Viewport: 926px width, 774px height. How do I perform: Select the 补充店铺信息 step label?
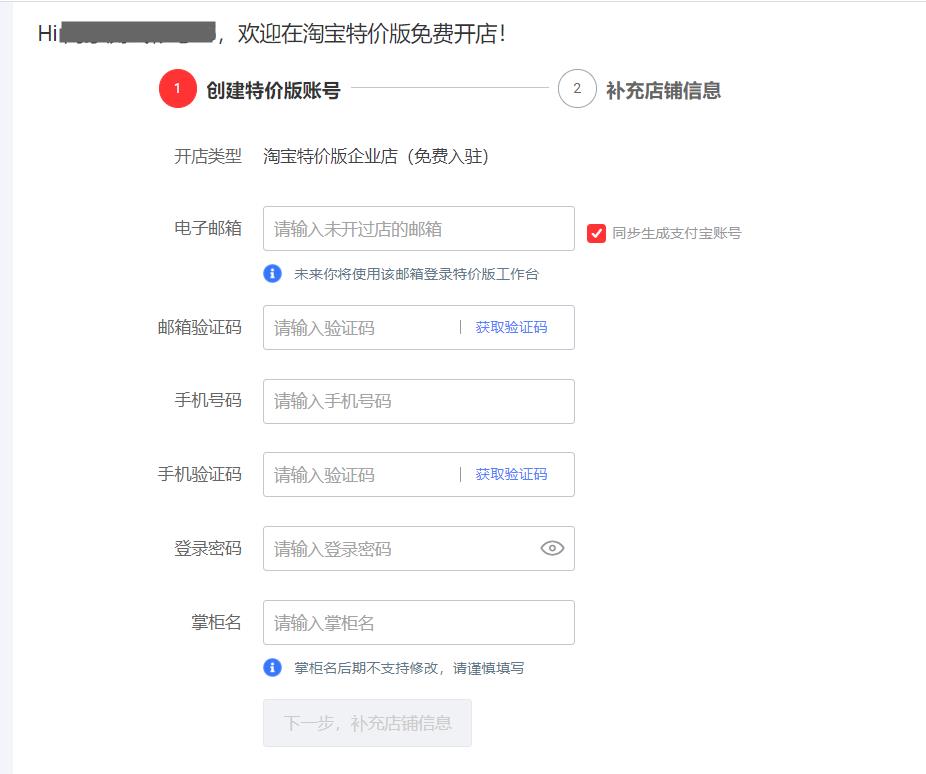(x=663, y=90)
